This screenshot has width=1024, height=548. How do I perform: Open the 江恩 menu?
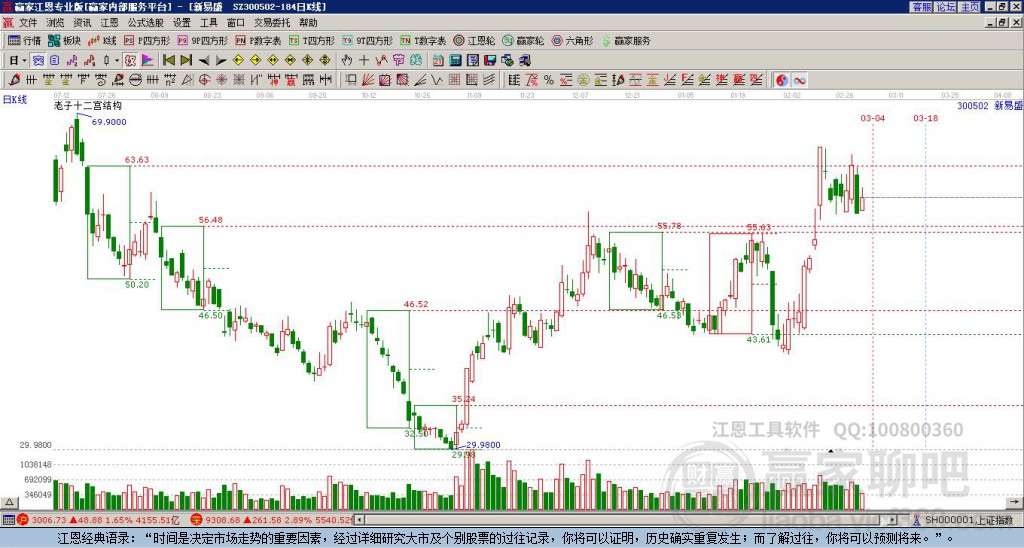click(x=110, y=23)
